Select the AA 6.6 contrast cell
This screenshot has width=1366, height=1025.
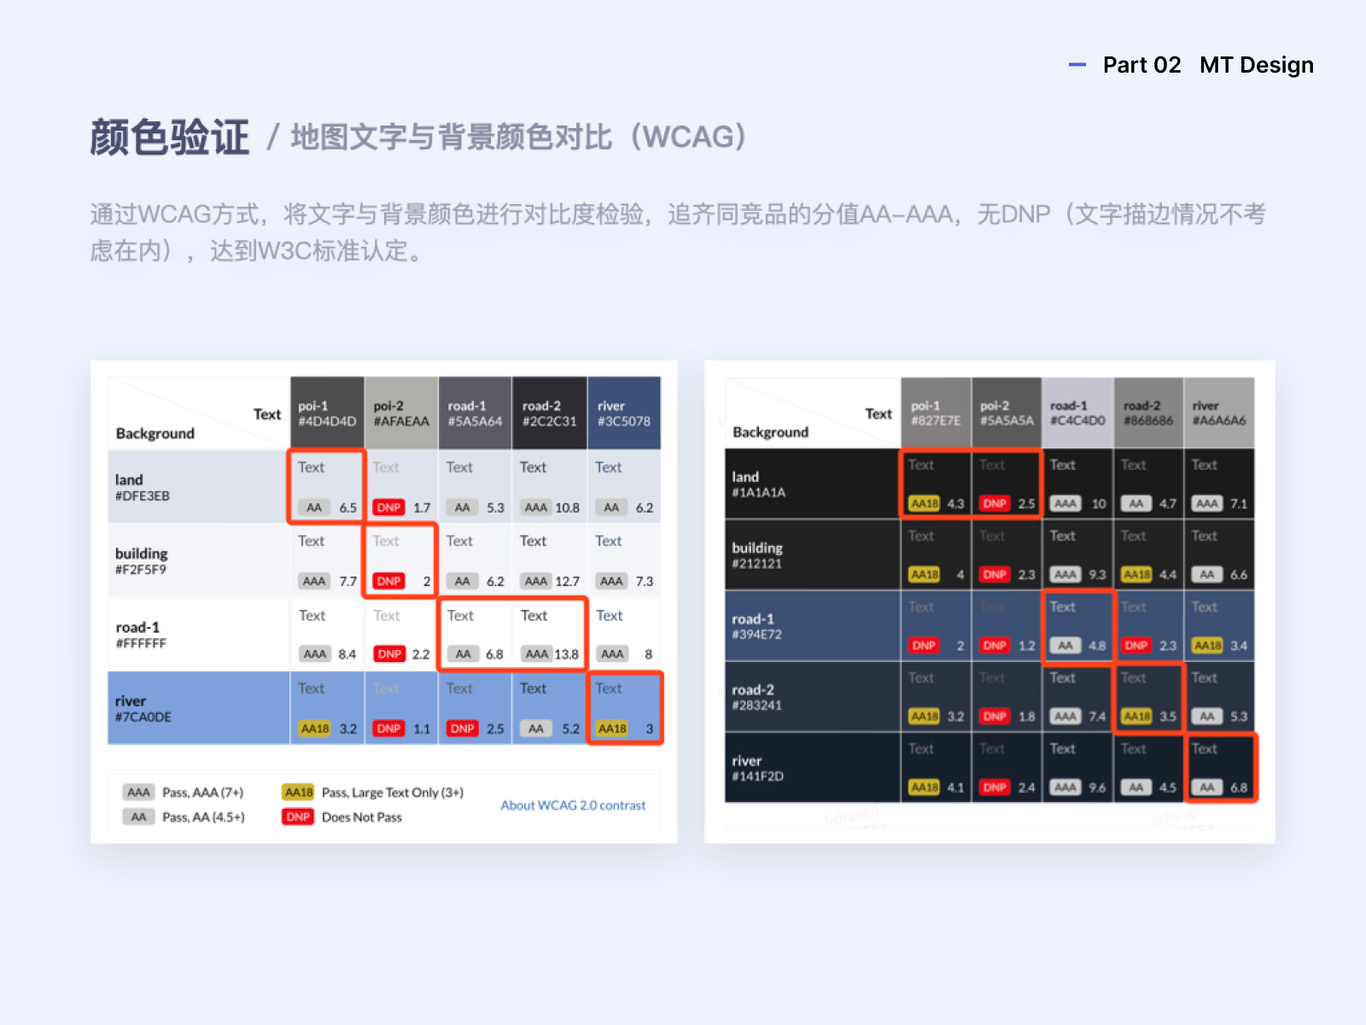[x=1220, y=555]
